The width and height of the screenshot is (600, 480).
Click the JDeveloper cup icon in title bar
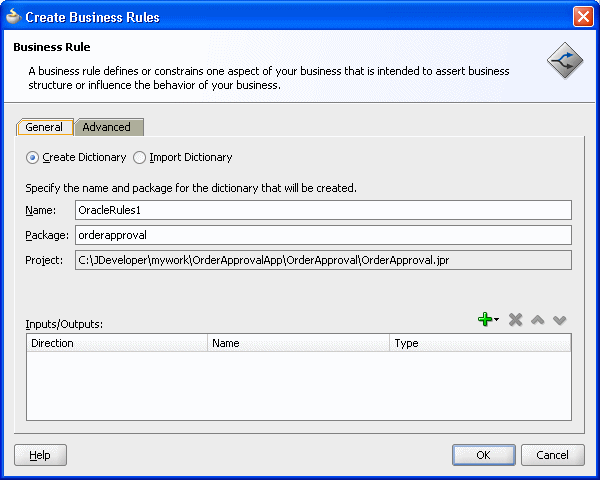click(13, 16)
